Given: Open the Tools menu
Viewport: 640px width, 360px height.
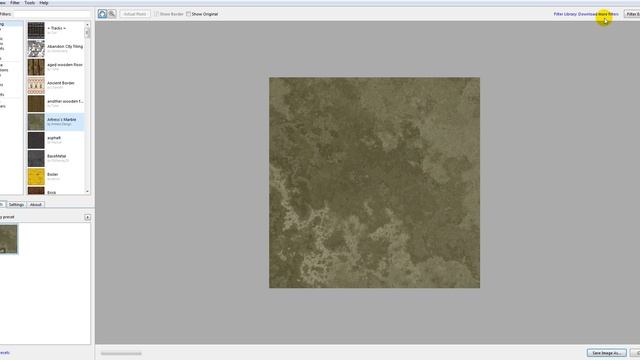Looking at the screenshot, I should click(x=29, y=3).
